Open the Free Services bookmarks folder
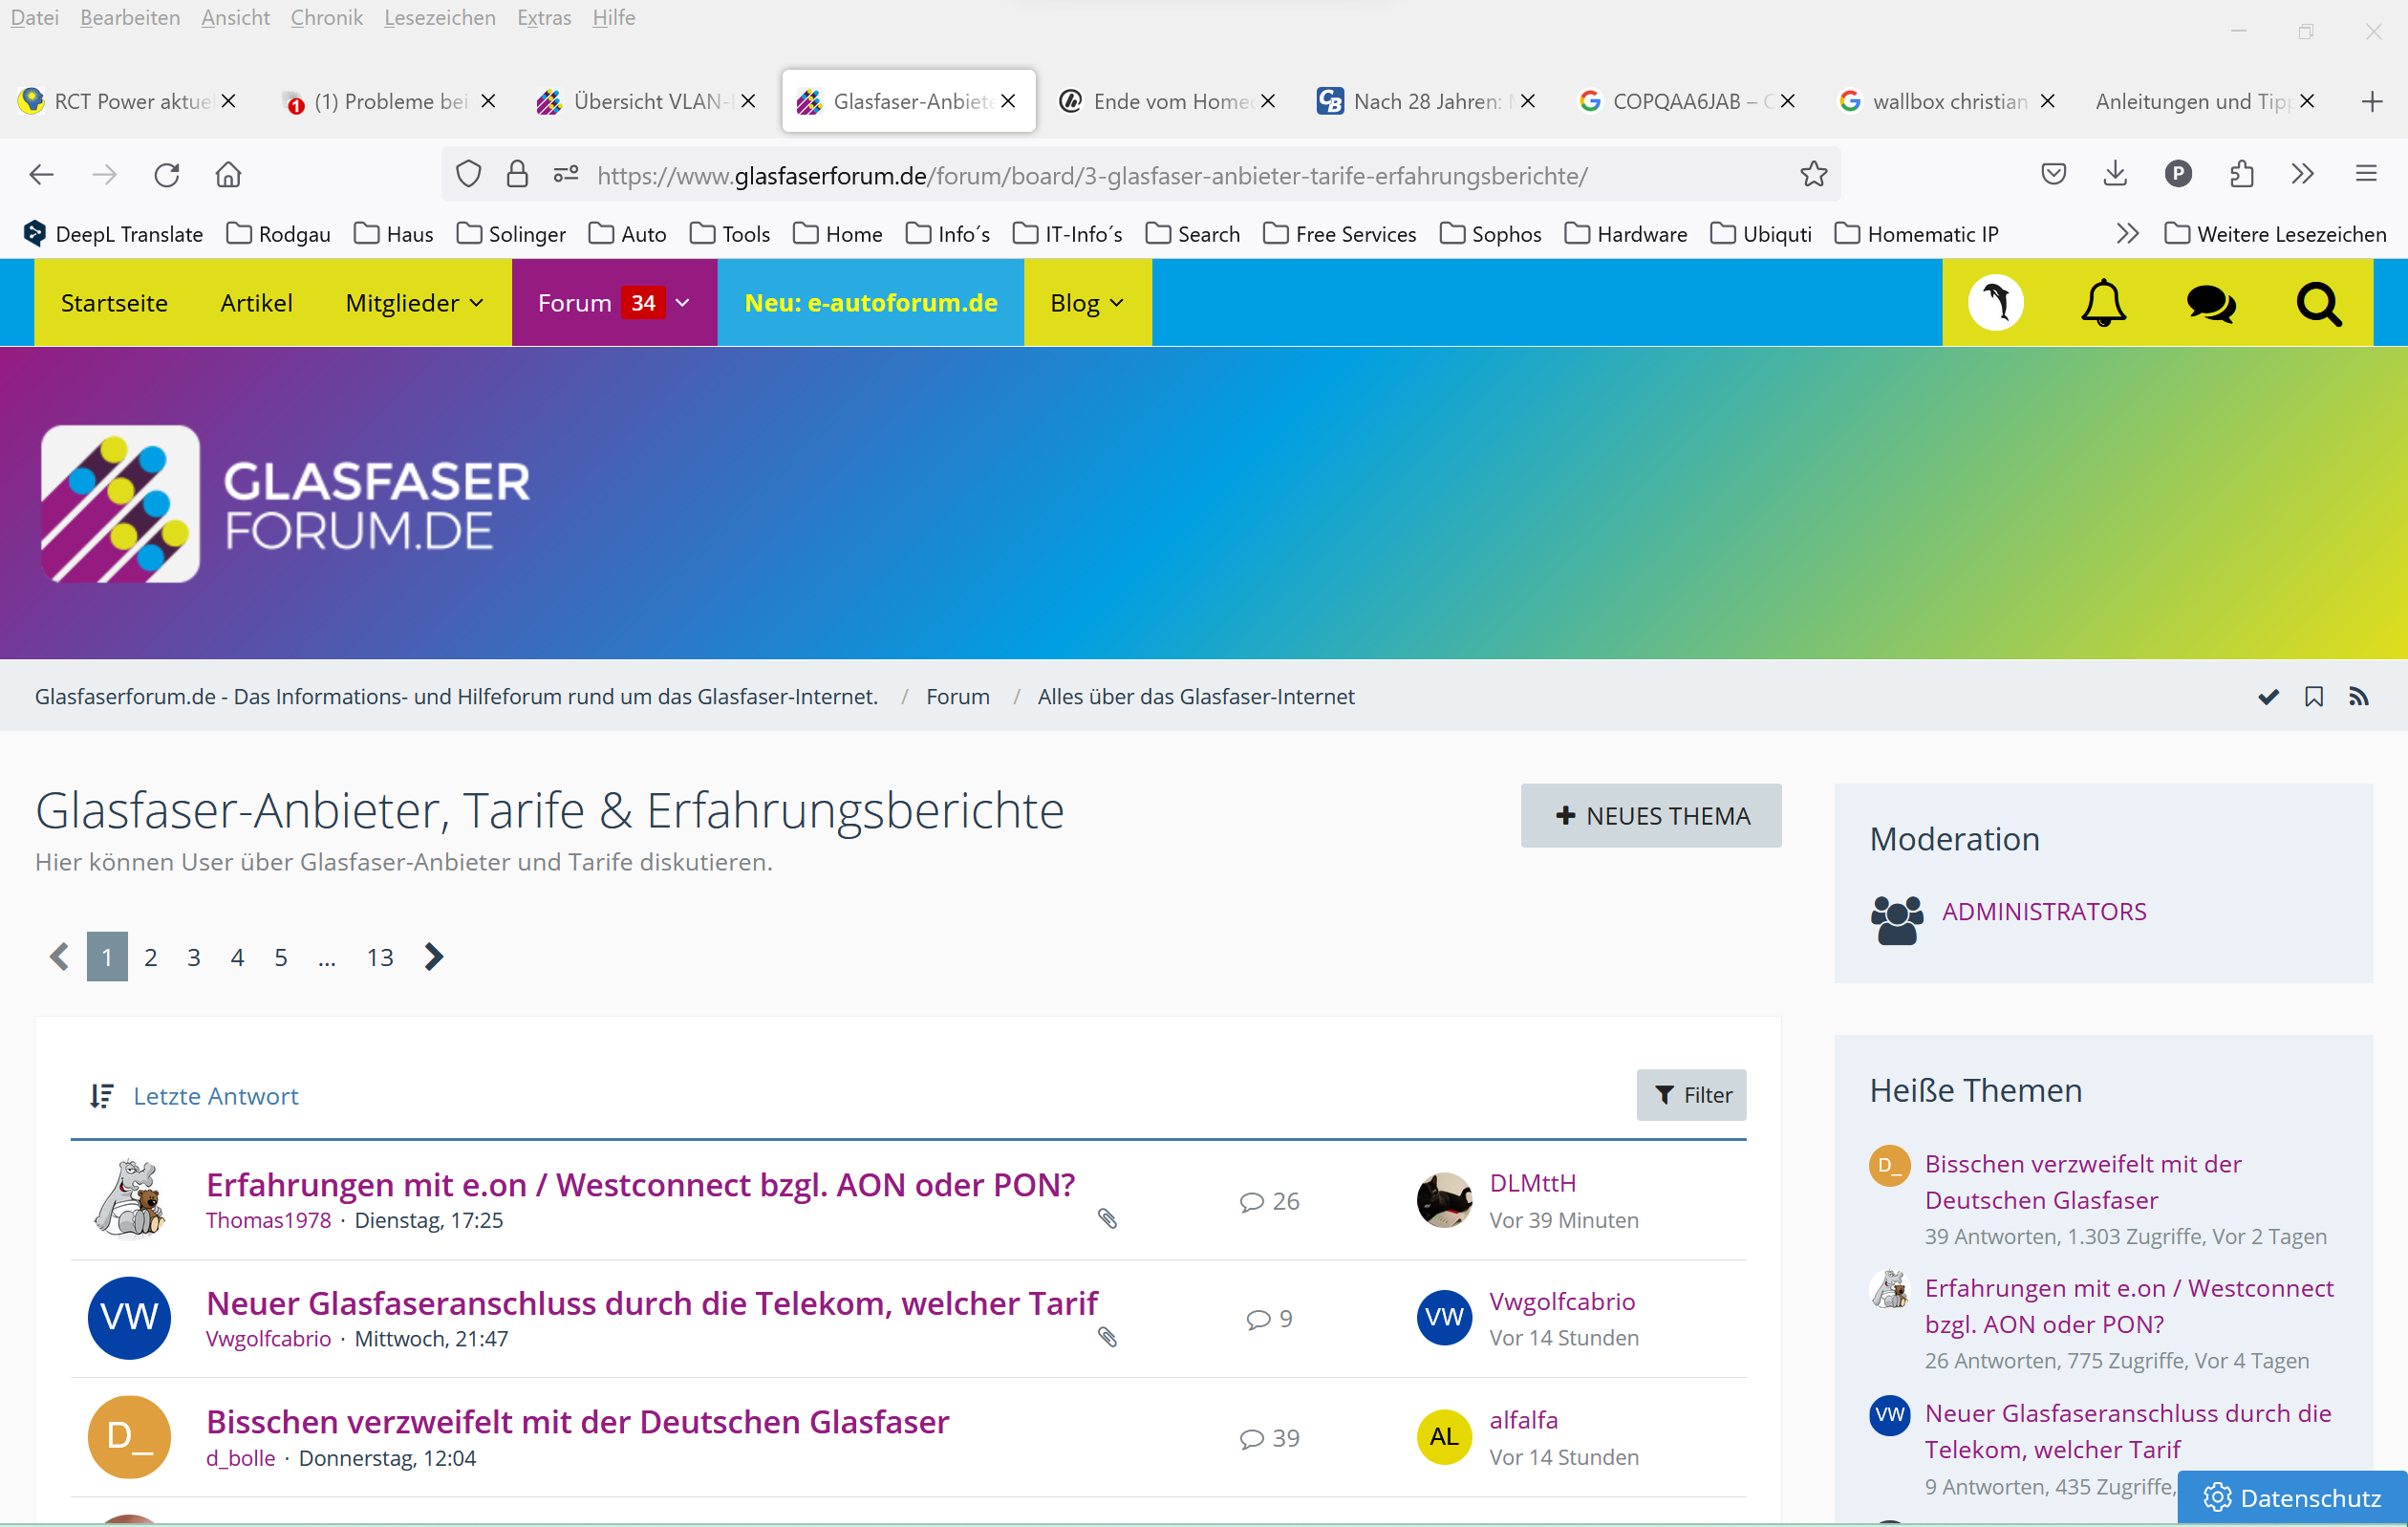Image resolution: width=2408 pixels, height=1527 pixels. (1339, 234)
